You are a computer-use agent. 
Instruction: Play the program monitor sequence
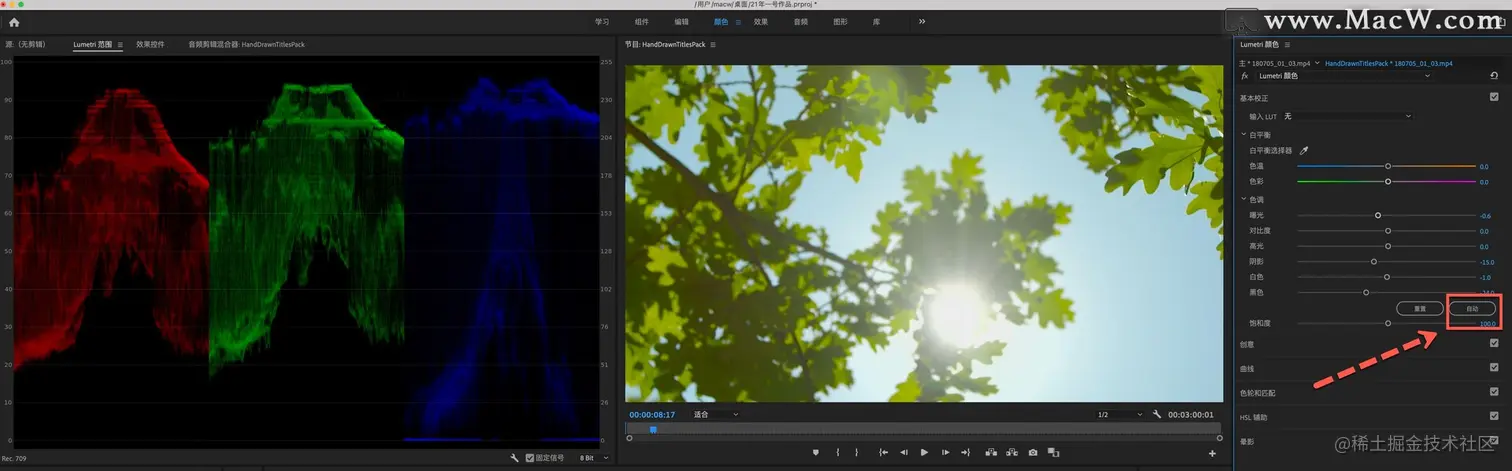[x=924, y=453]
